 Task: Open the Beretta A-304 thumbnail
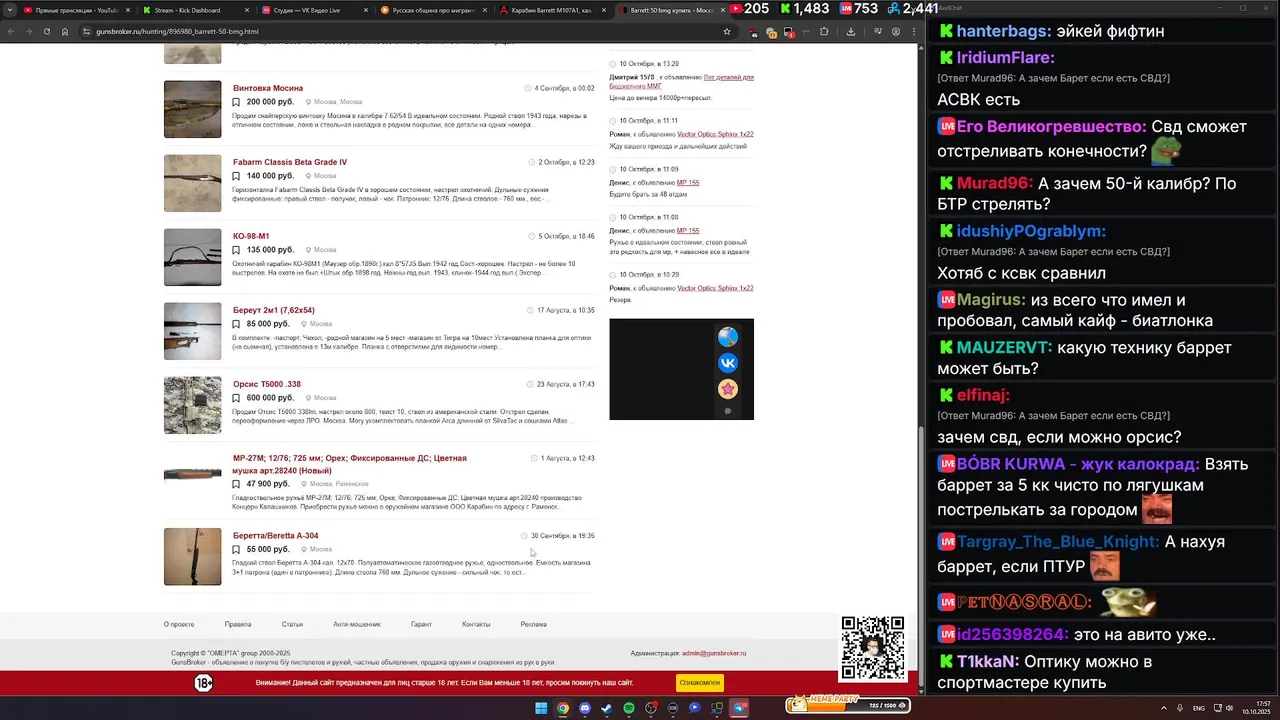pyautogui.click(x=192, y=557)
